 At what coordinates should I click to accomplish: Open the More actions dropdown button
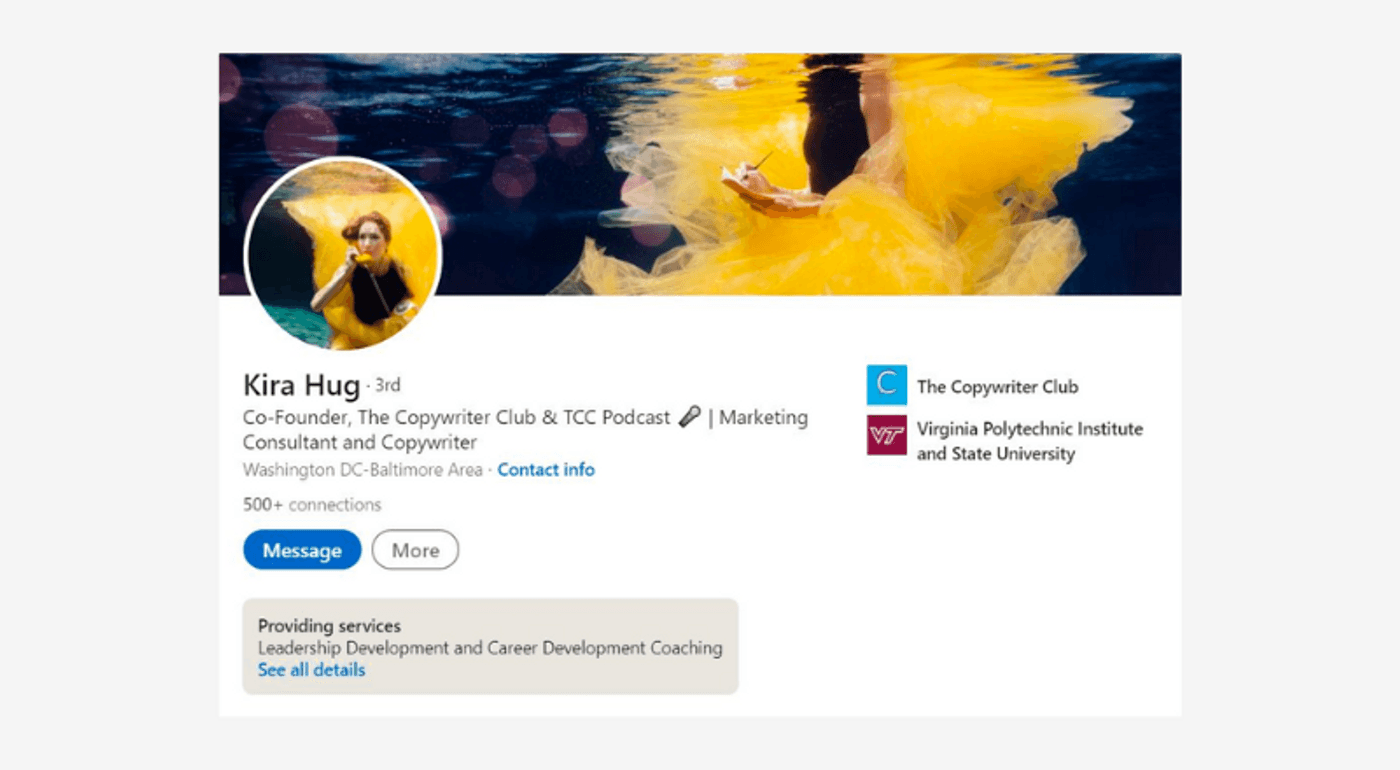click(415, 550)
